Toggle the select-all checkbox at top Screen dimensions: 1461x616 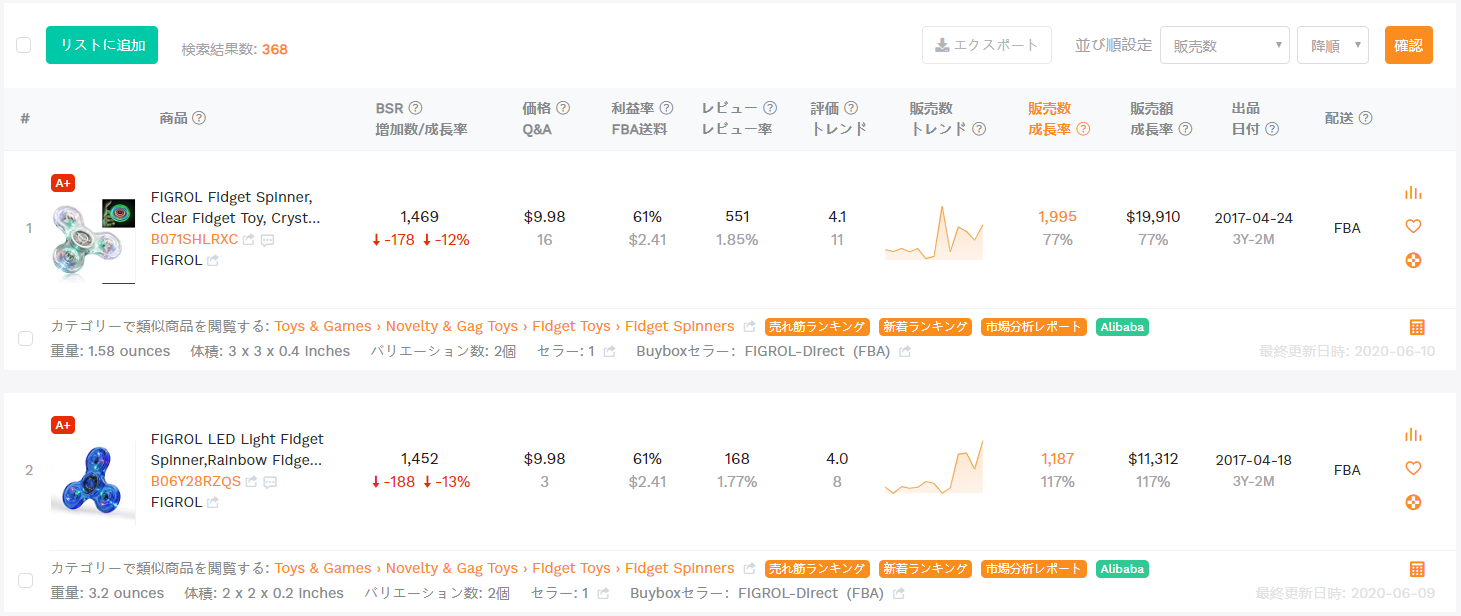click(24, 45)
